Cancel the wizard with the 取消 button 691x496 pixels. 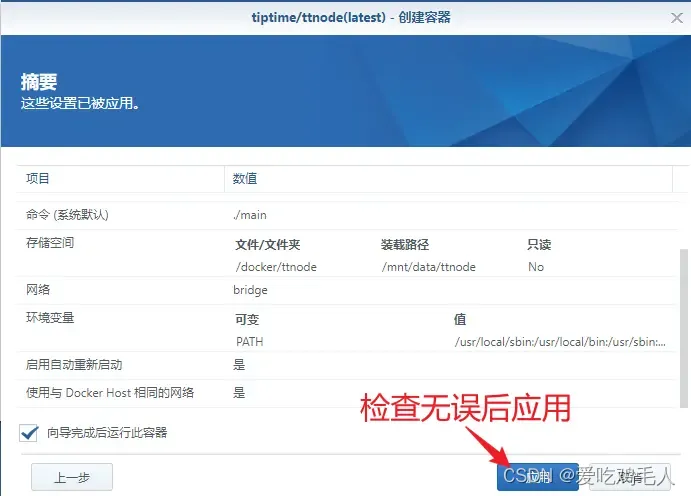click(630, 477)
